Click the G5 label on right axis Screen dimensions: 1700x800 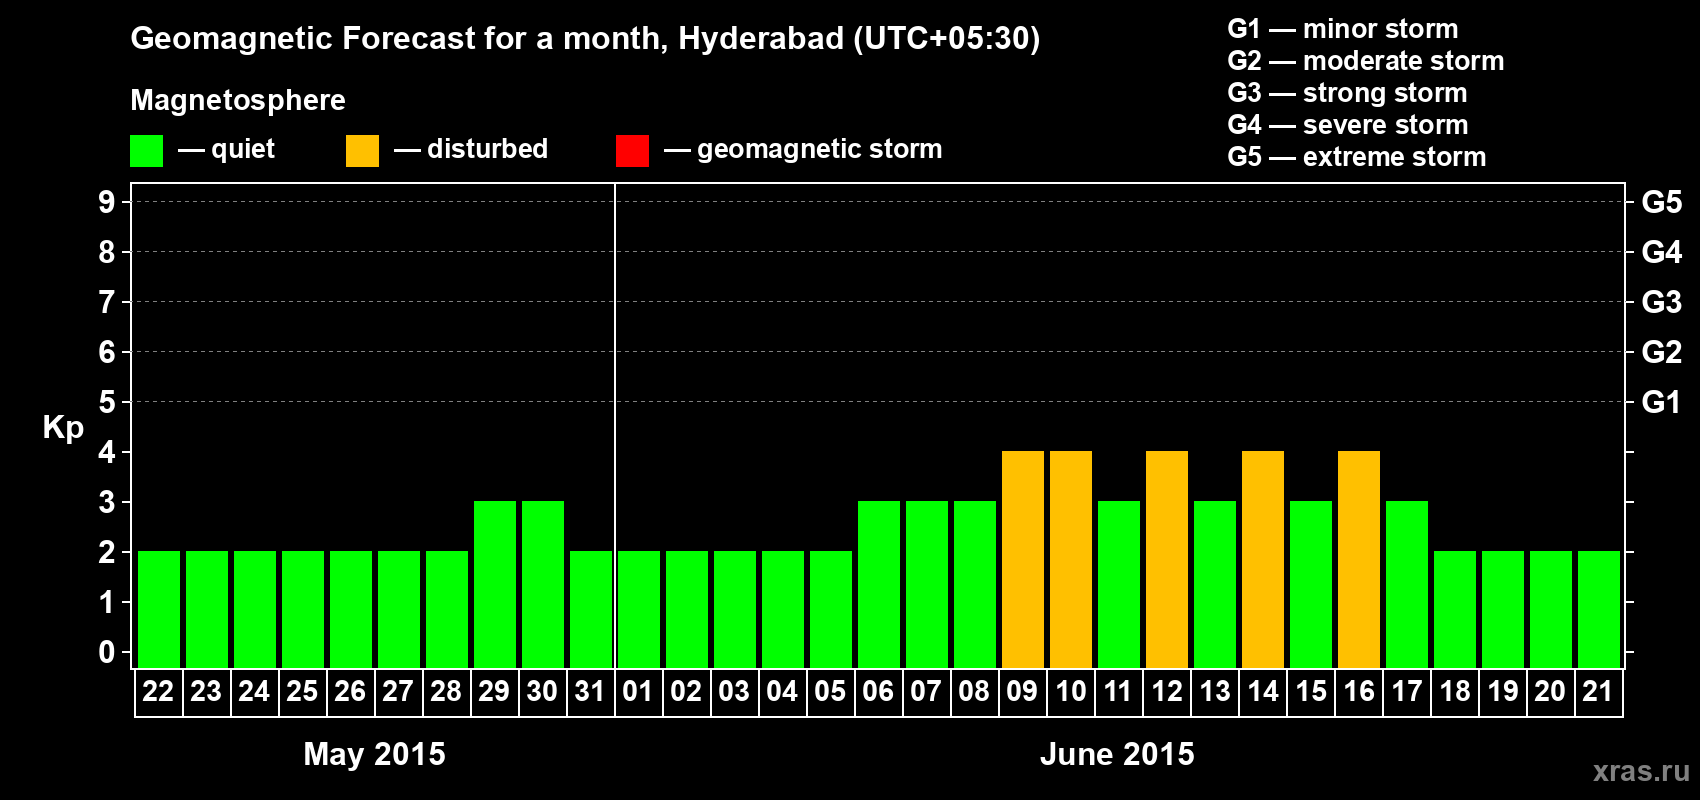pos(1662,202)
